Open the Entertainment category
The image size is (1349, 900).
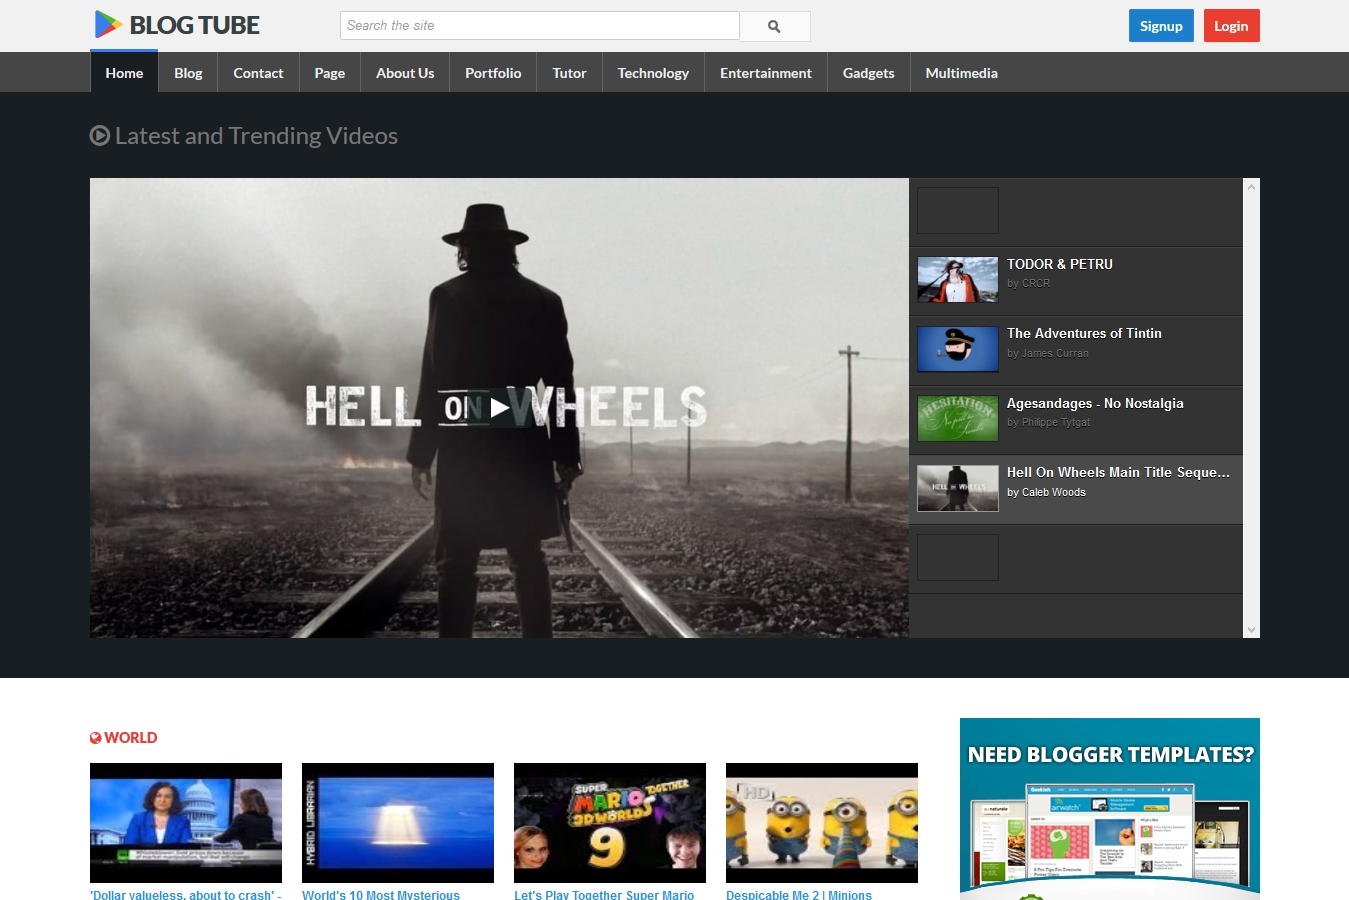pyautogui.click(x=766, y=72)
